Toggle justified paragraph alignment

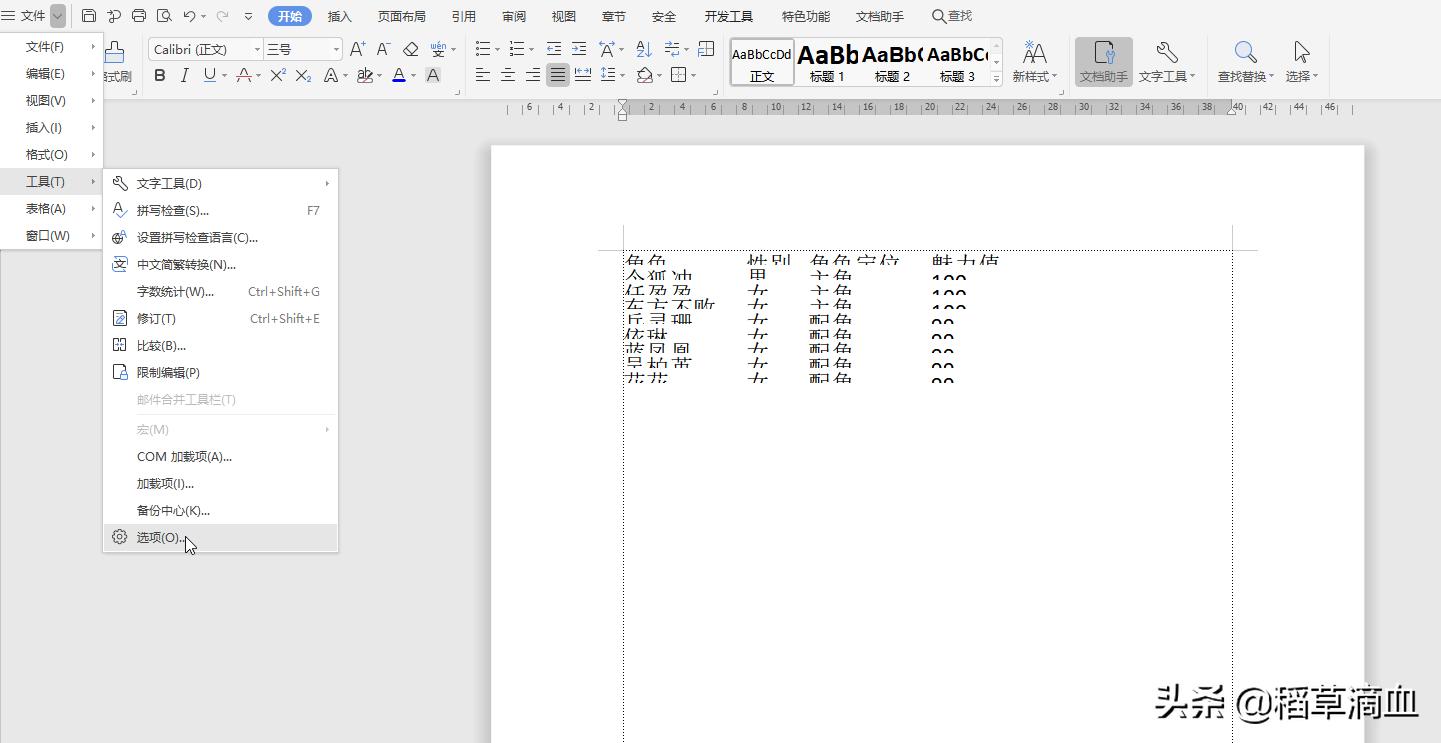[558, 75]
